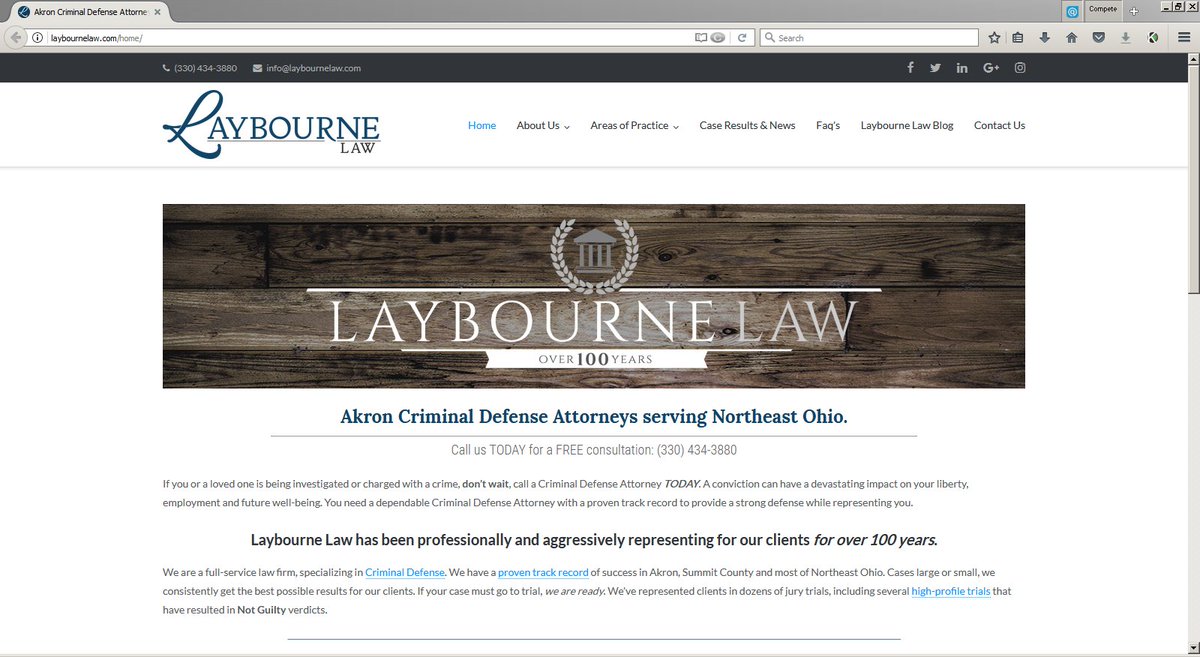Open the Facebook social icon

pos(910,68)
